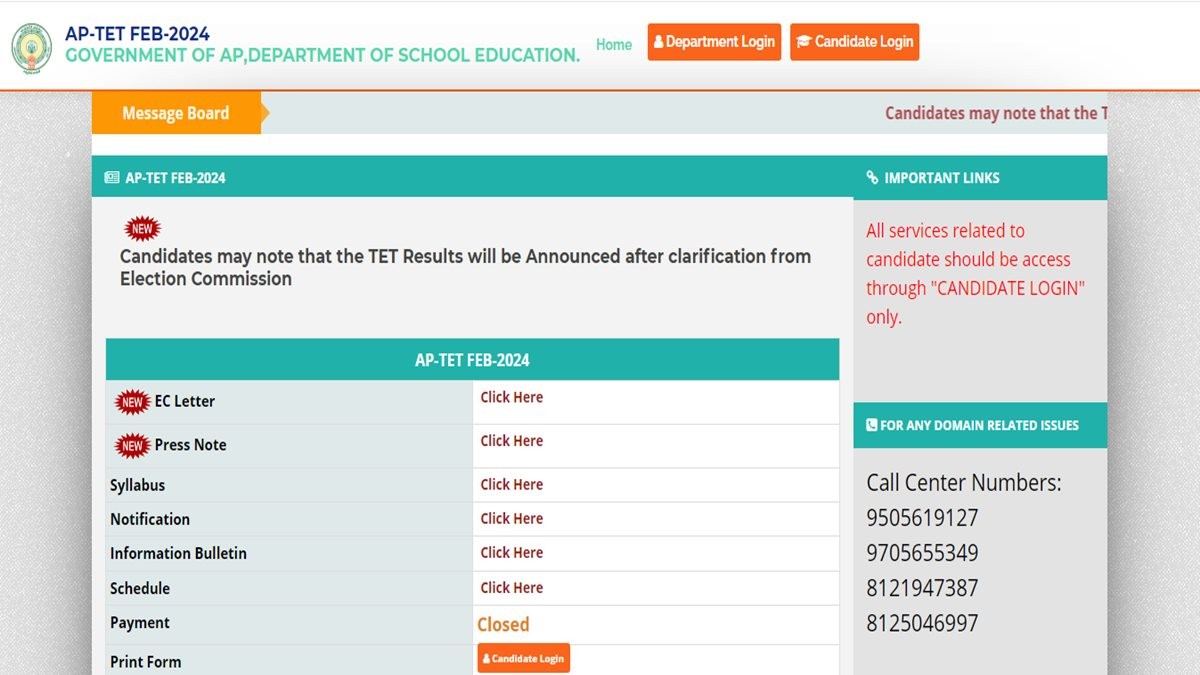Click the AP-TET FEB-2024 site title
This screenshot has height=675, width=1200.
pos(137,34)
